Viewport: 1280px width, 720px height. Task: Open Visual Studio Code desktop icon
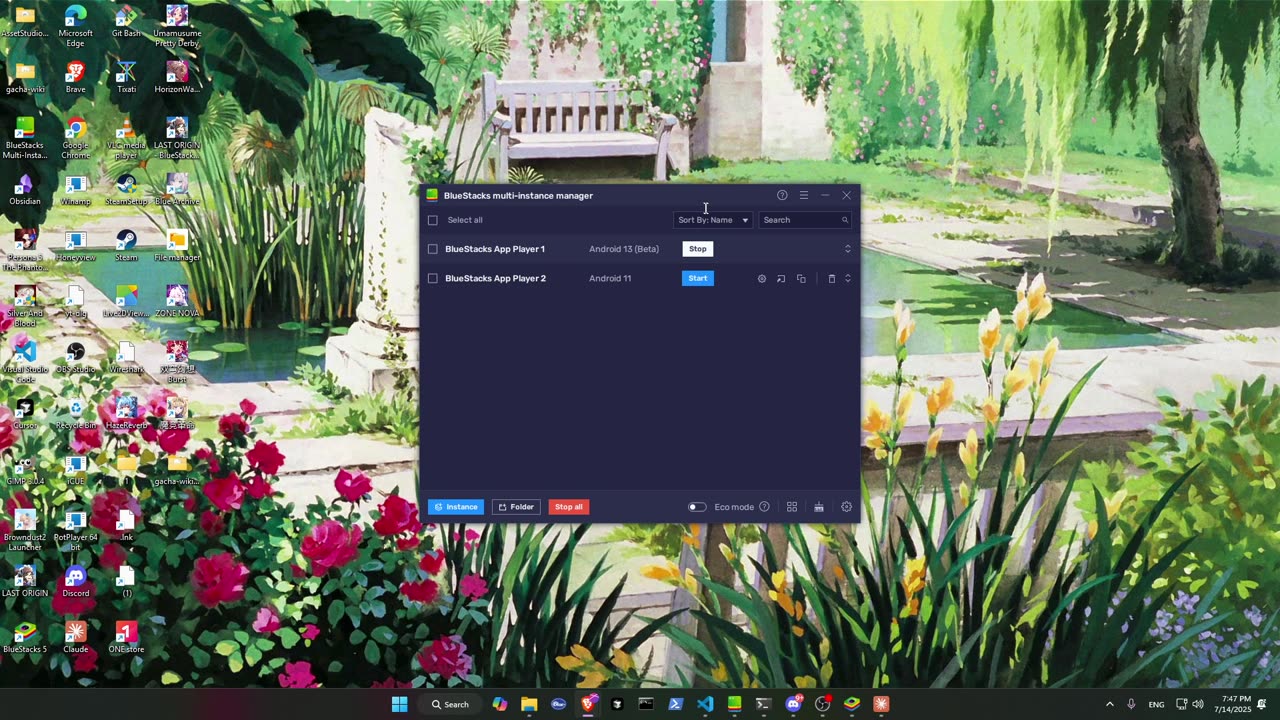(25, 362)
